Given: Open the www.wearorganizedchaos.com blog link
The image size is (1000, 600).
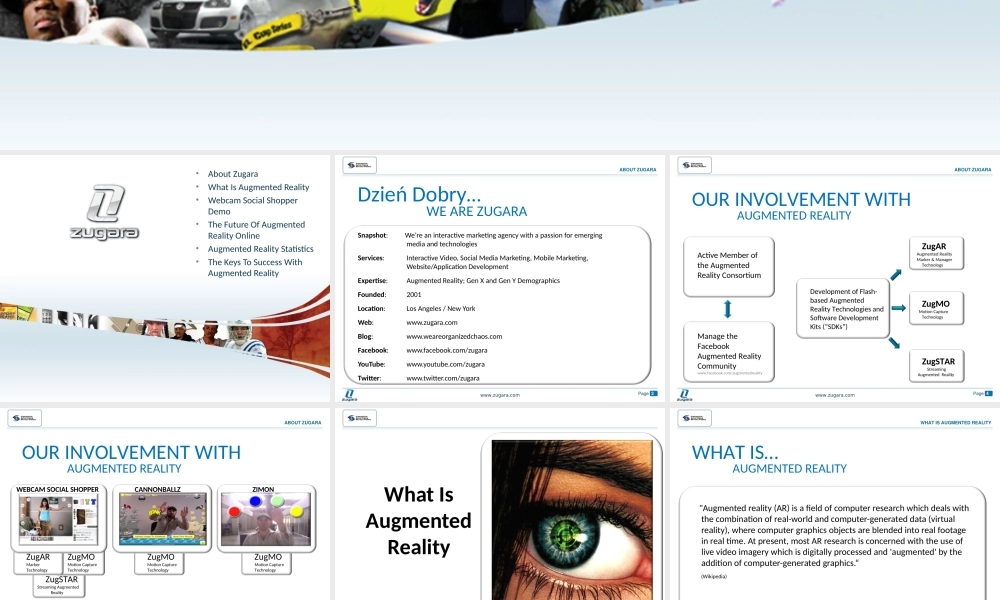Looking at the screenshot, I should tap(454, 336).
